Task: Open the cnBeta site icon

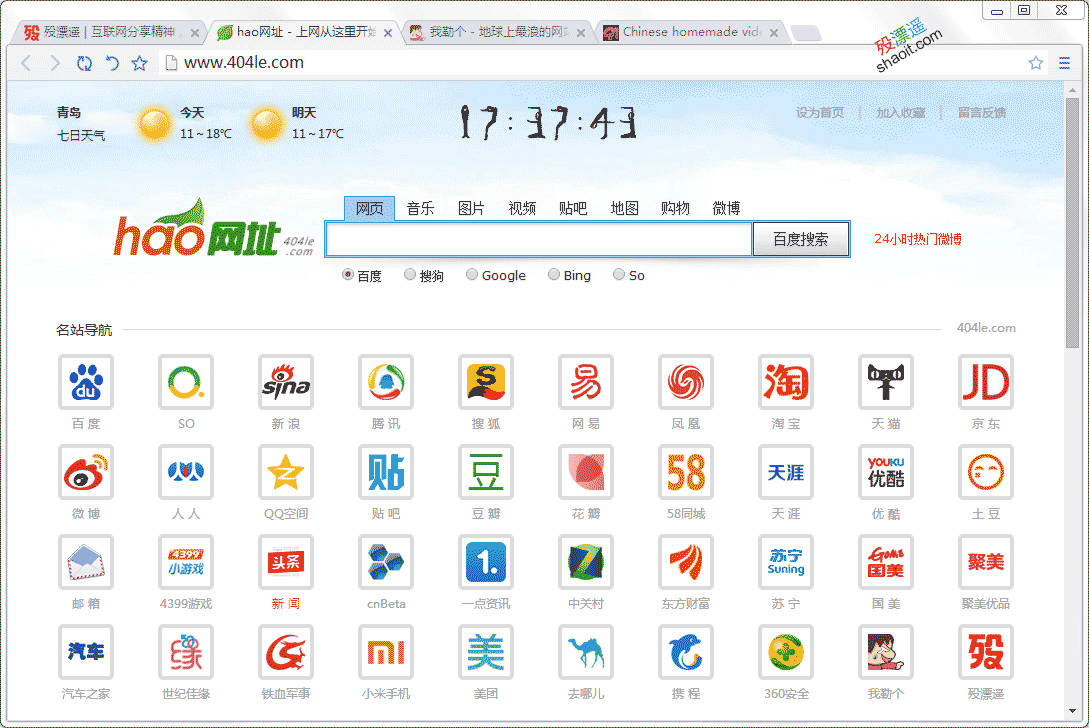Action: (x=385, y=562)
